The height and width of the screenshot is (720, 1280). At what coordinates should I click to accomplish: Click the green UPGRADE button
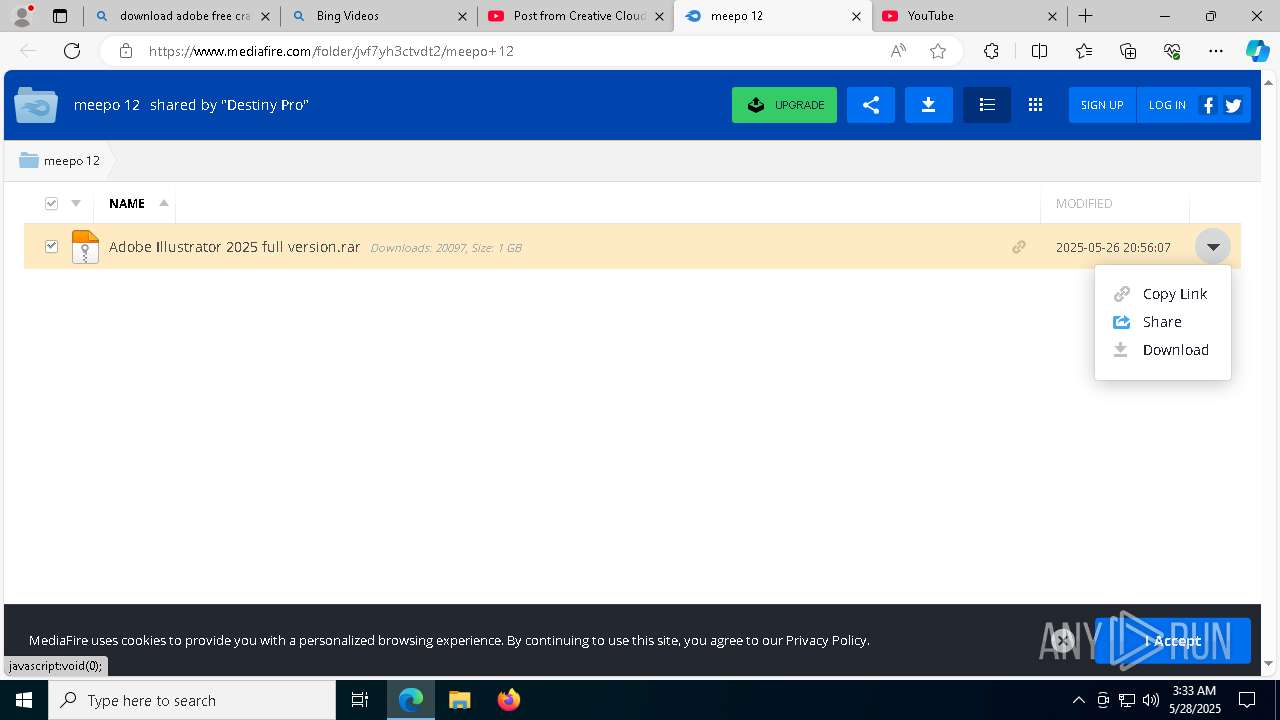click(784, 105)
